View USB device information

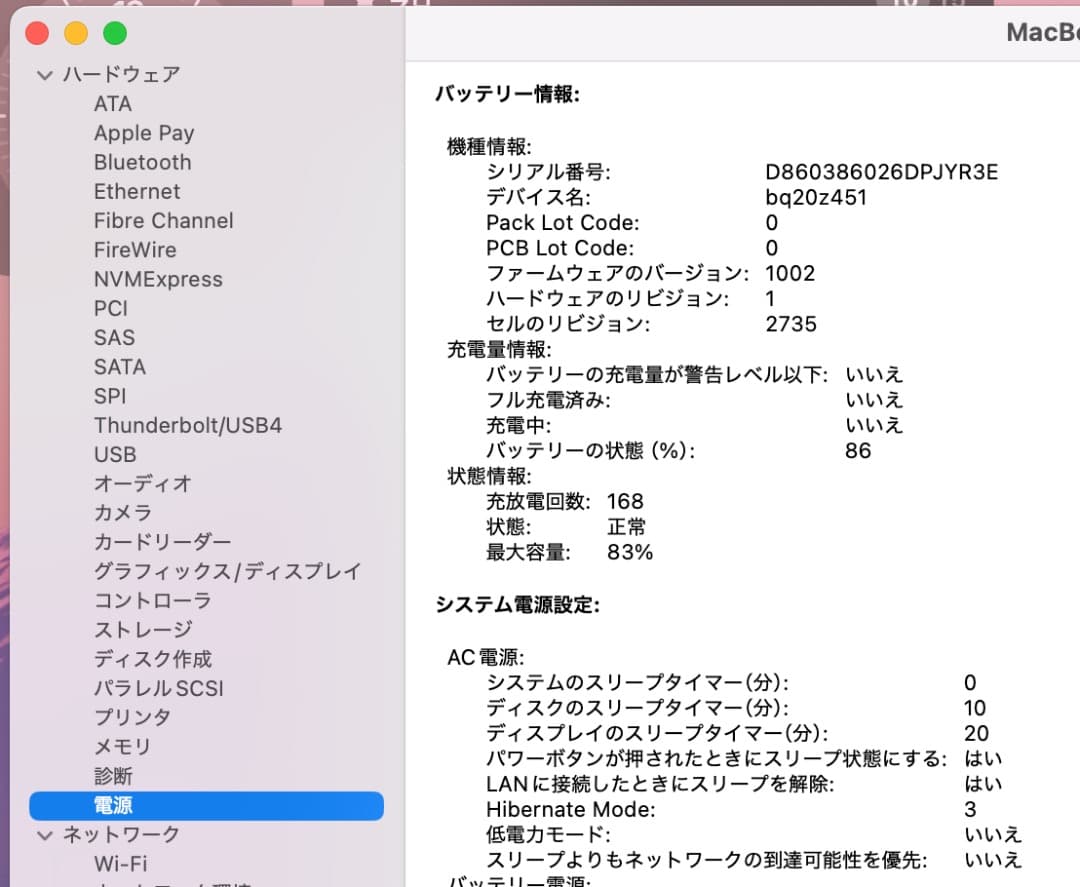tap(115, 454)
